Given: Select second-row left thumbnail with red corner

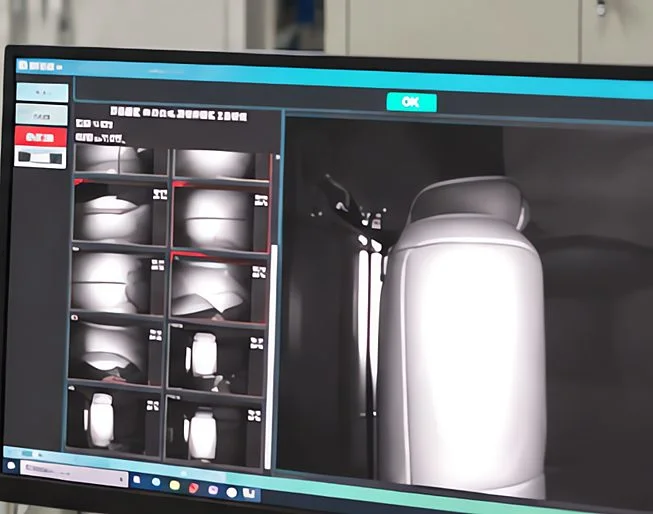Looking at the screenshot, I should click(121, 212).
